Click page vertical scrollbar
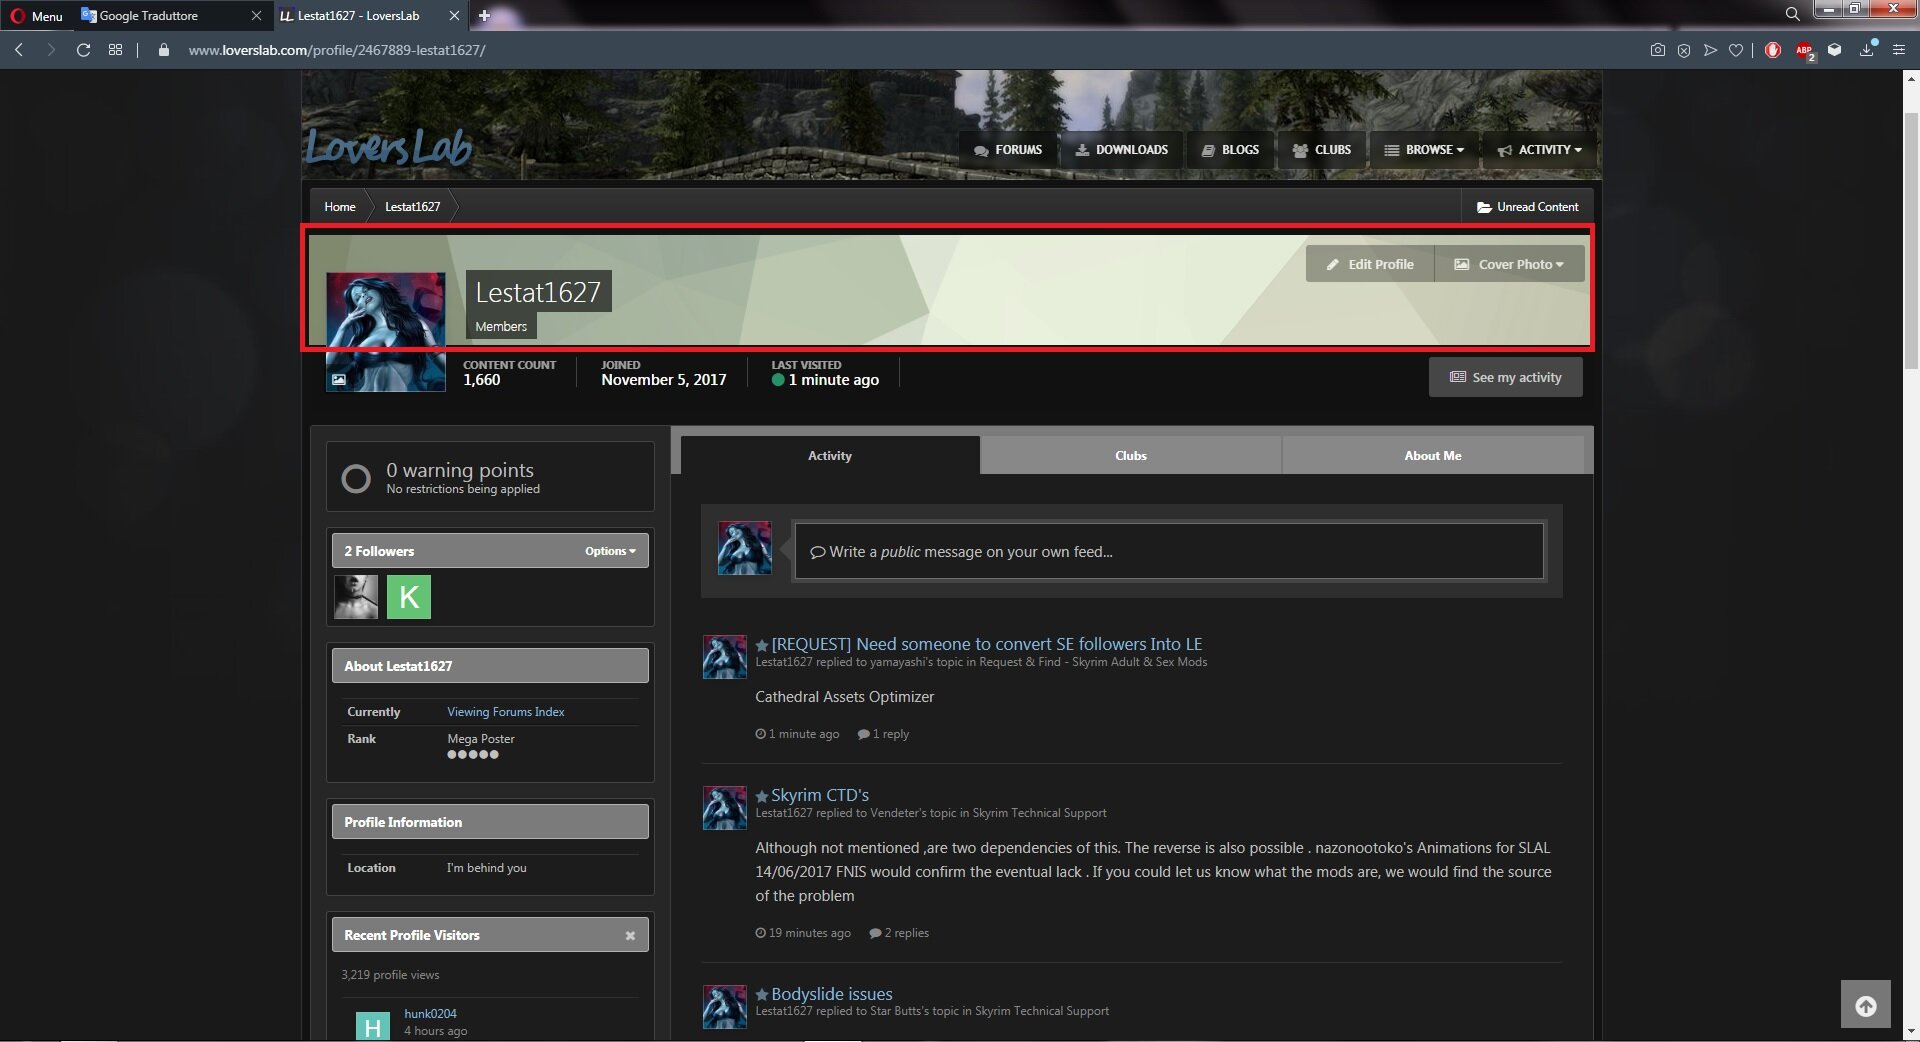The width and height of the screenshot is (1920, 1042). tap(1911, 240)
